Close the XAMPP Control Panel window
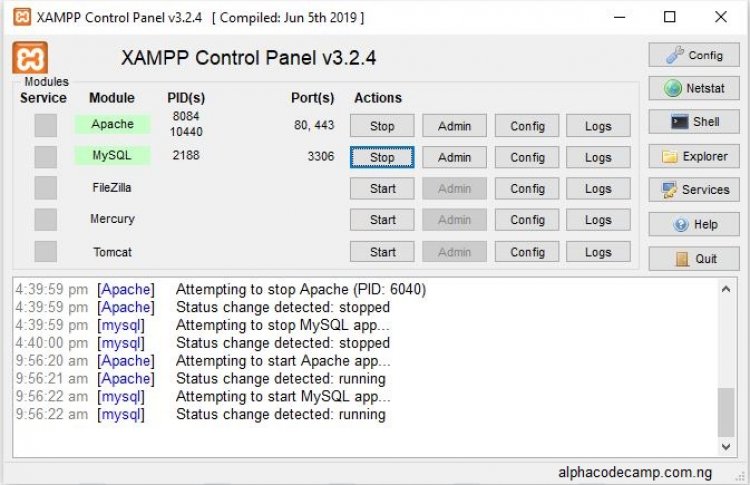The image size is (750, 485). (x=721, y=17)
